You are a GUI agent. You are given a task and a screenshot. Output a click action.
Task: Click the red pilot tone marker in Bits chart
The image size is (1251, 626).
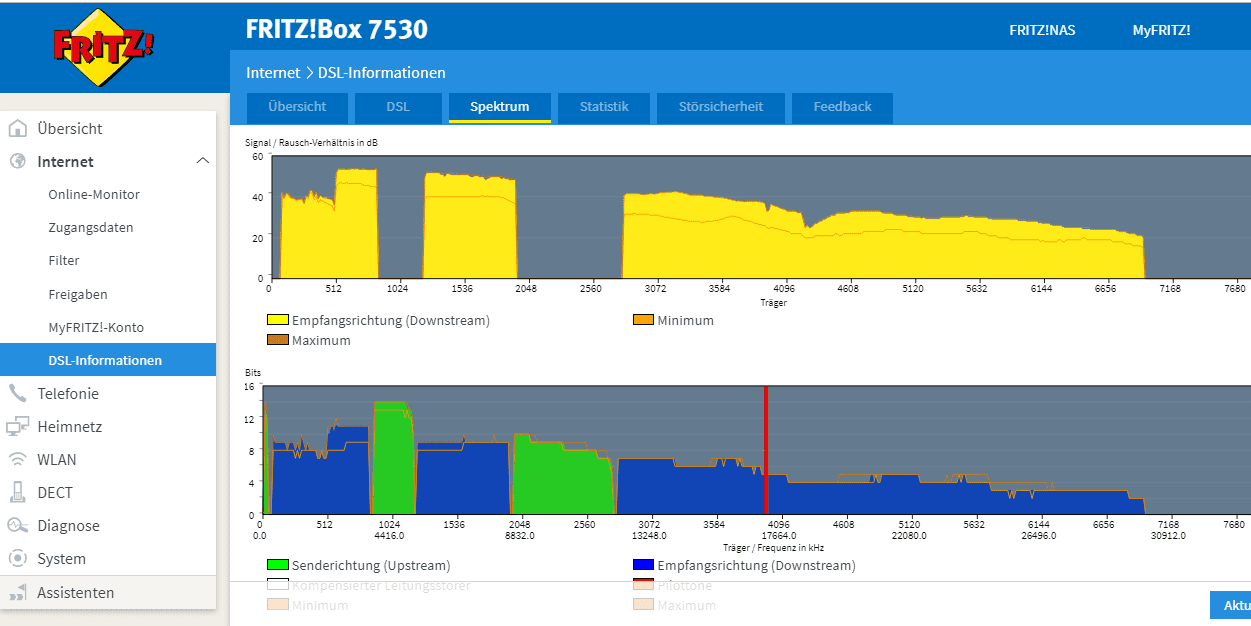pos(766,450)
